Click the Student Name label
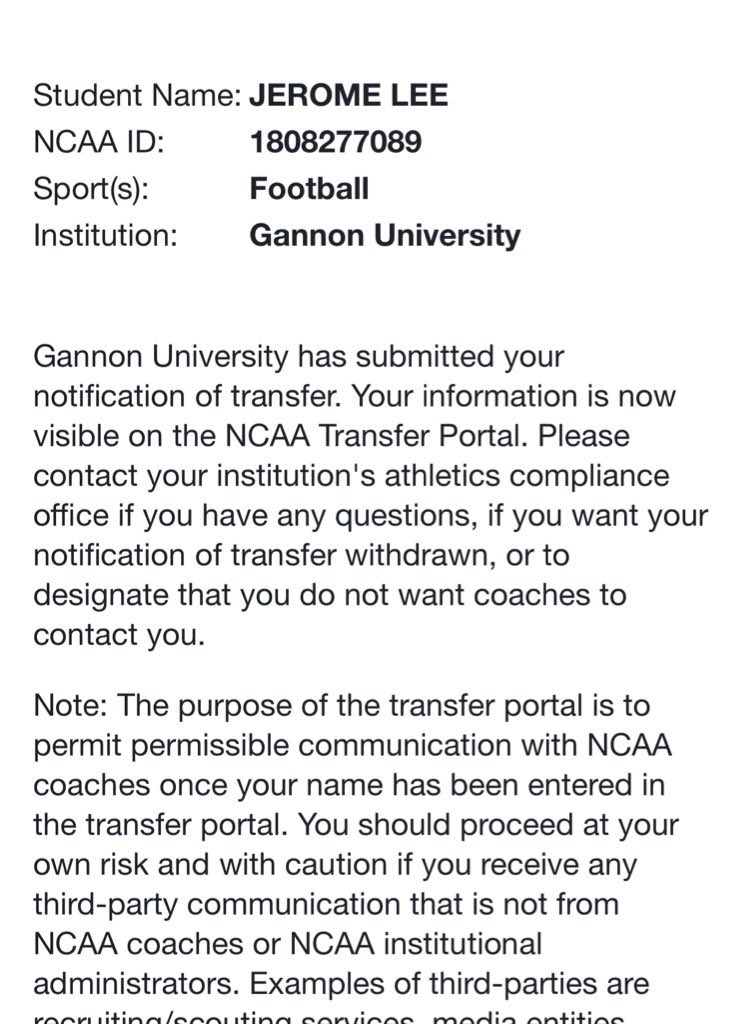The width and height of the screenshot is (743, 1024). 138,95
